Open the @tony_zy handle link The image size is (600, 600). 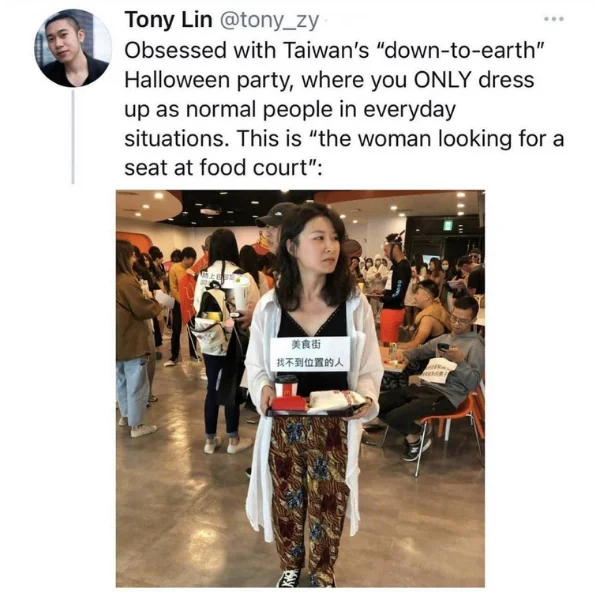click(x=269, y=21)
